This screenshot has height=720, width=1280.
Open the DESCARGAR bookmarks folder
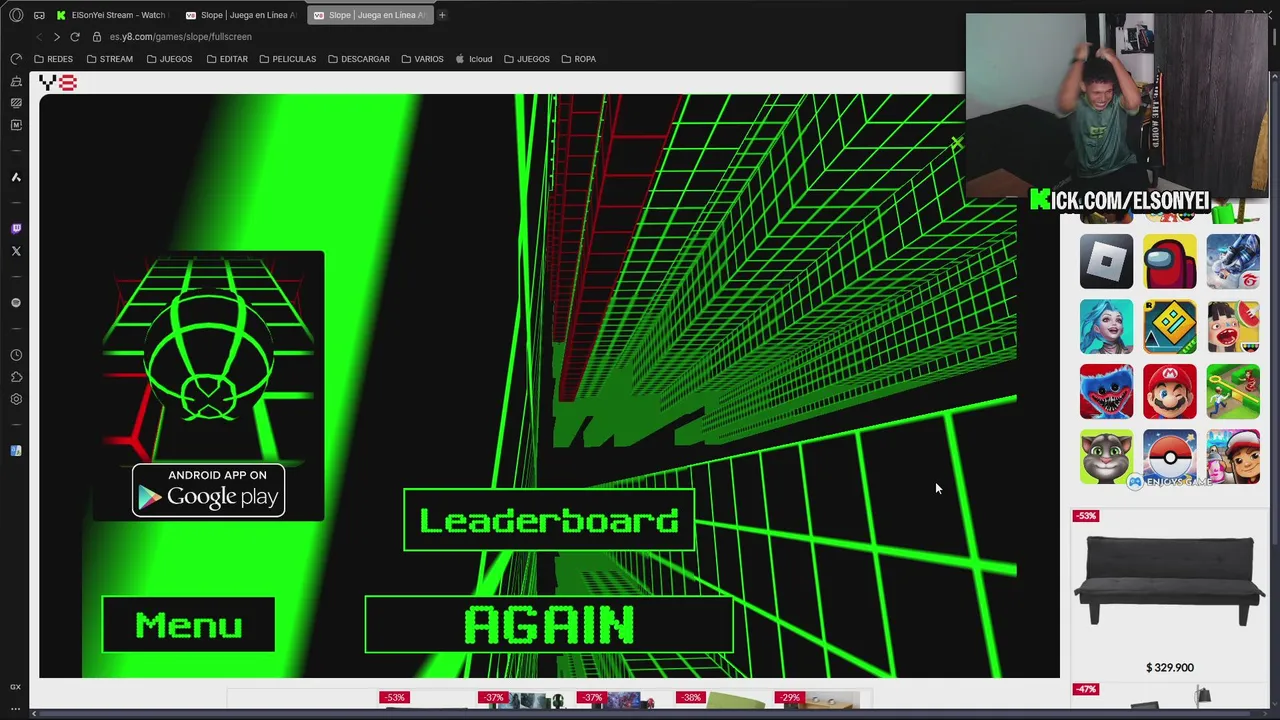coord(358,59)
